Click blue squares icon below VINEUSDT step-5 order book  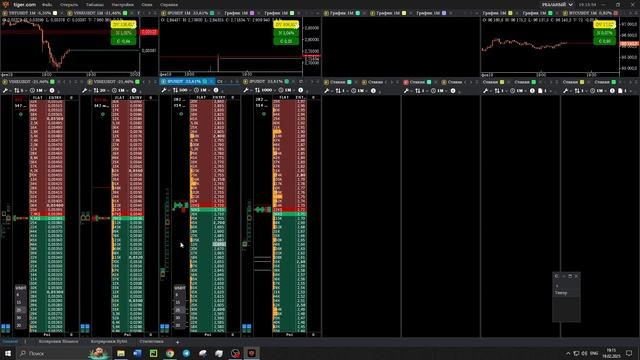5,328
